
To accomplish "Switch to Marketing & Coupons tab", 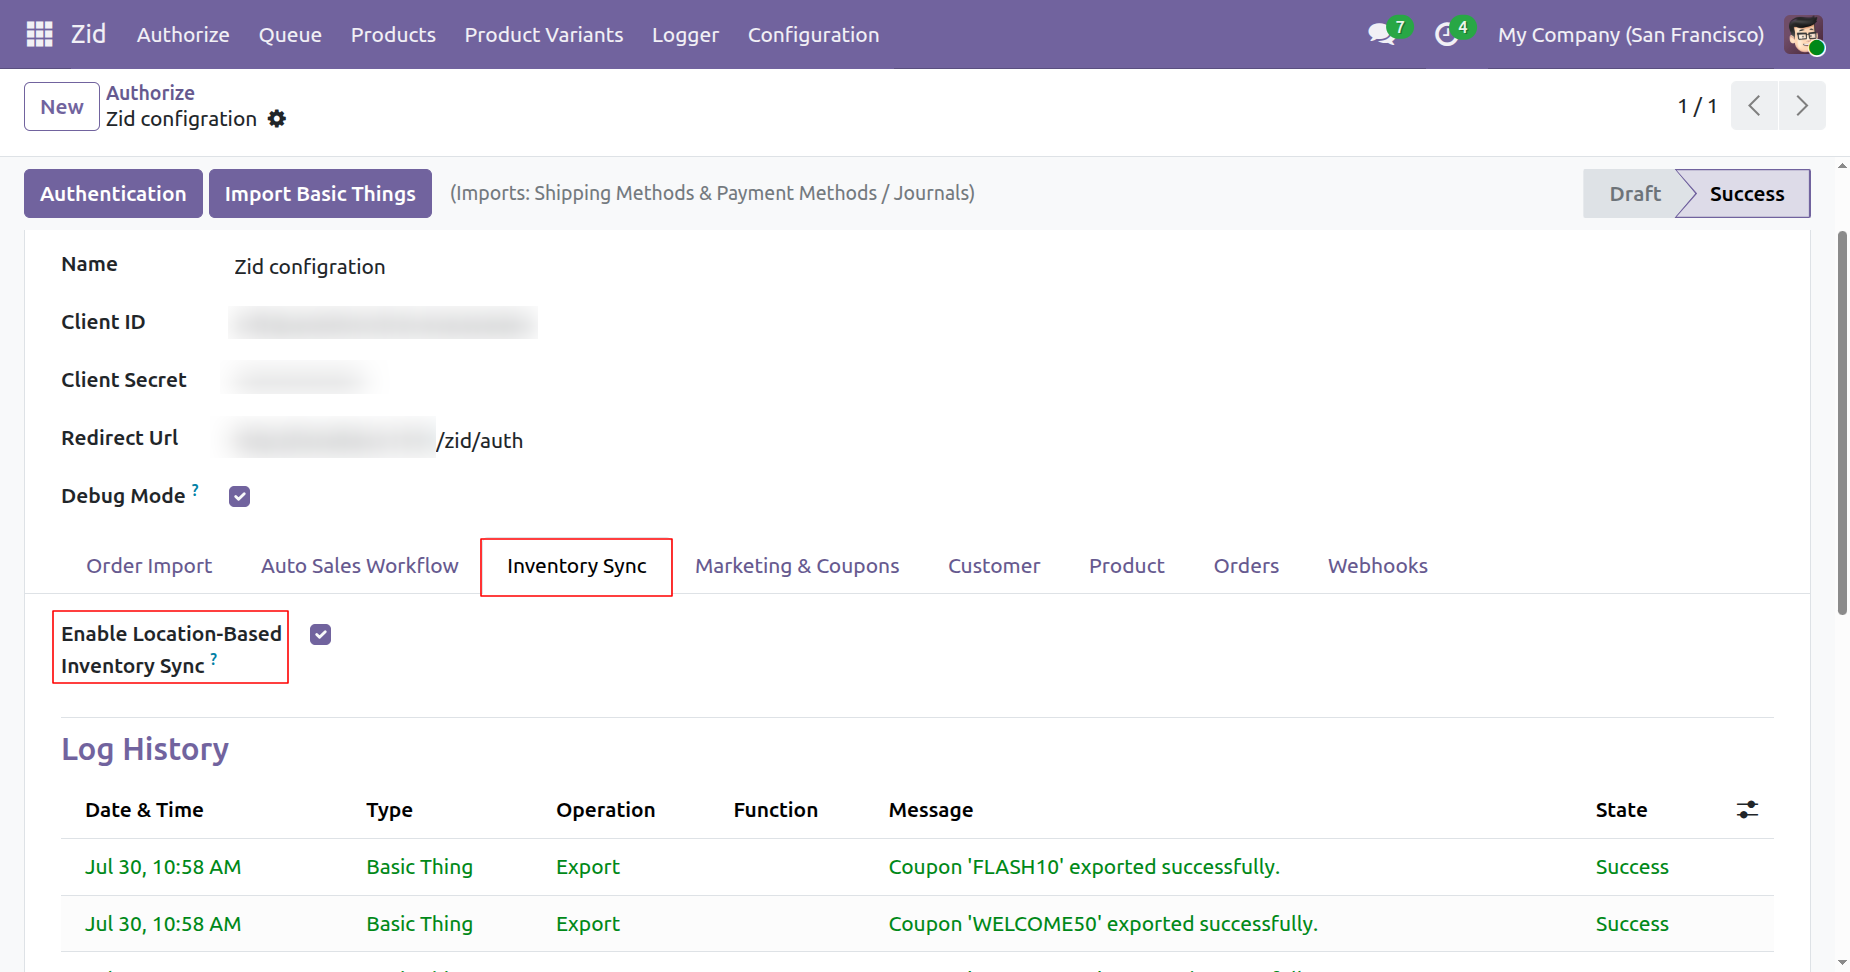I will point(797,566).
